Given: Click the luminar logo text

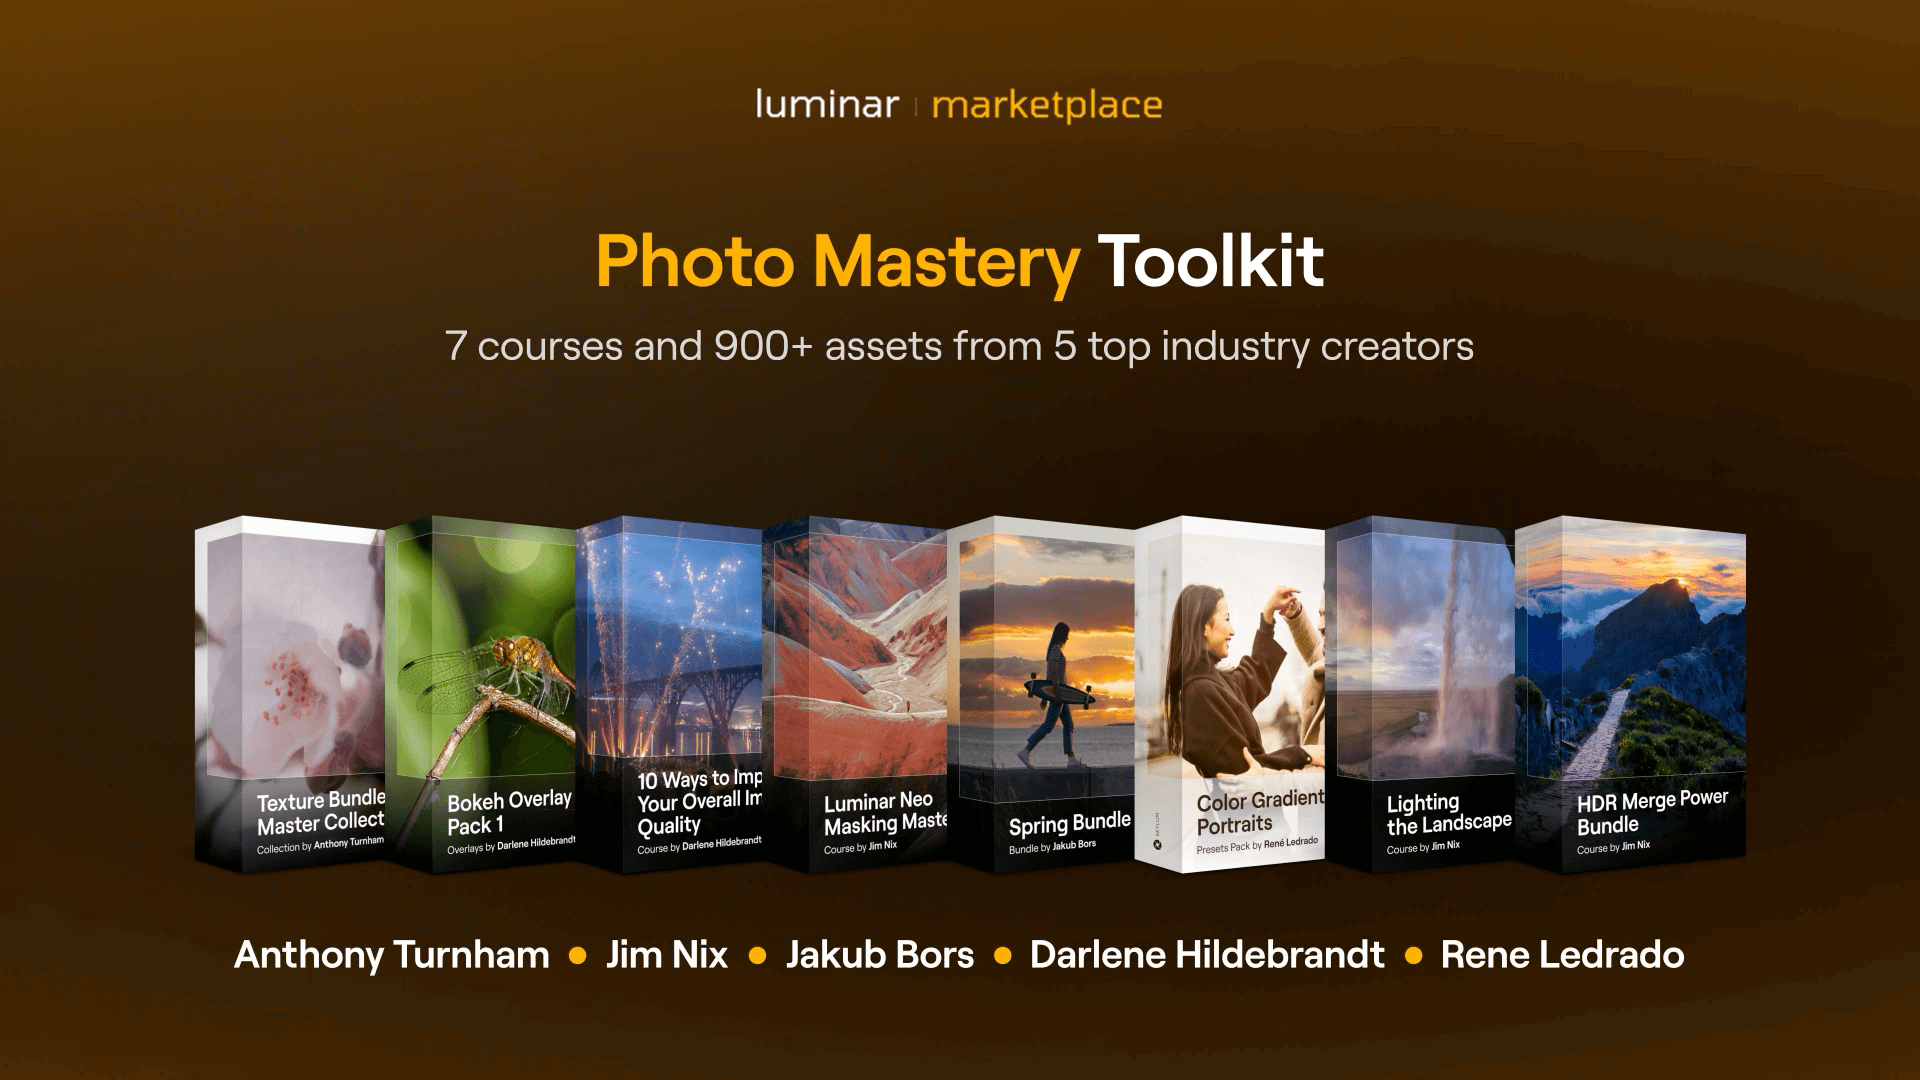Looking at the screenshot, I should click(x=826, y=104).
